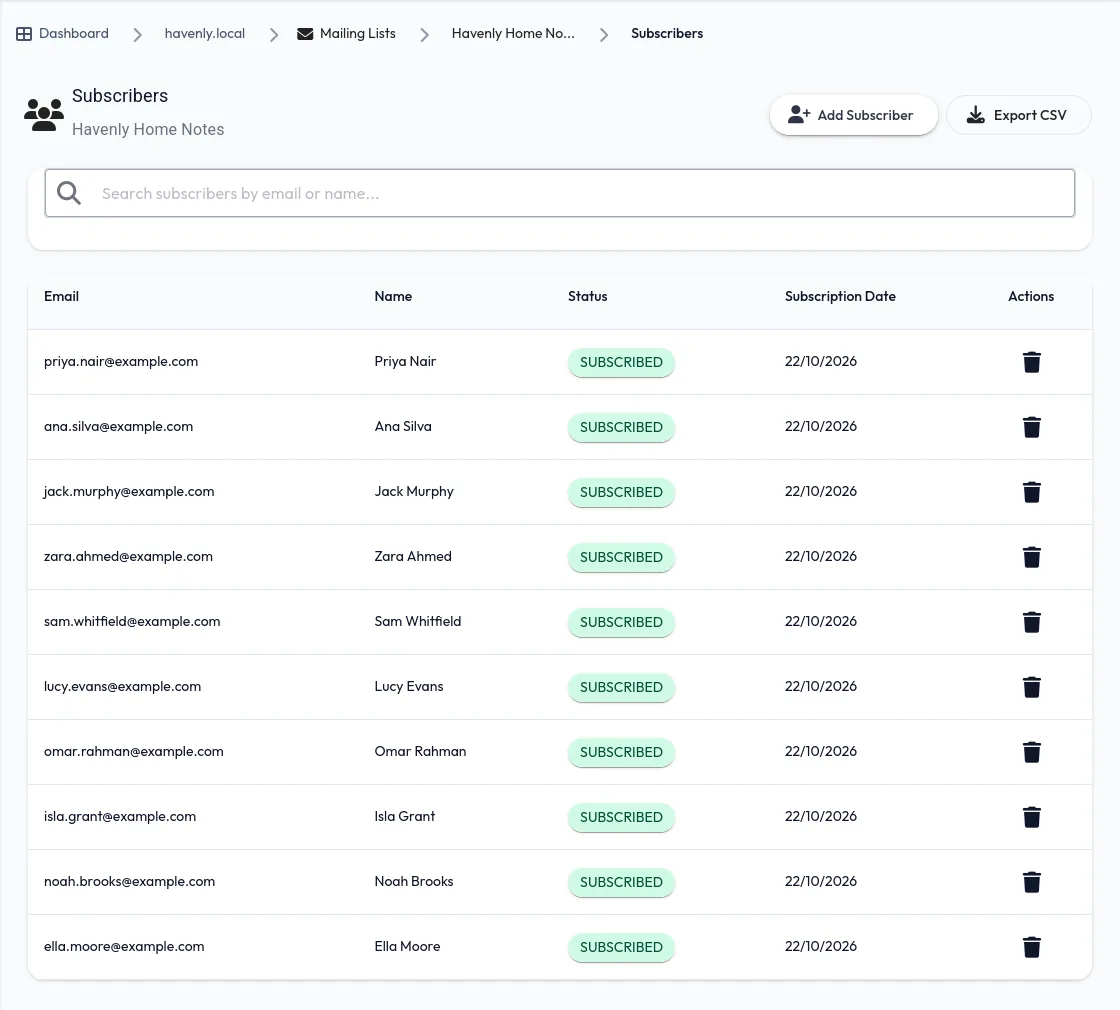Image resolution: width=1120 pixels, height=1010 pixels.
Task: Click email jack.murphy@example.com
Action: pyautogui.click(x=129, y=491)
